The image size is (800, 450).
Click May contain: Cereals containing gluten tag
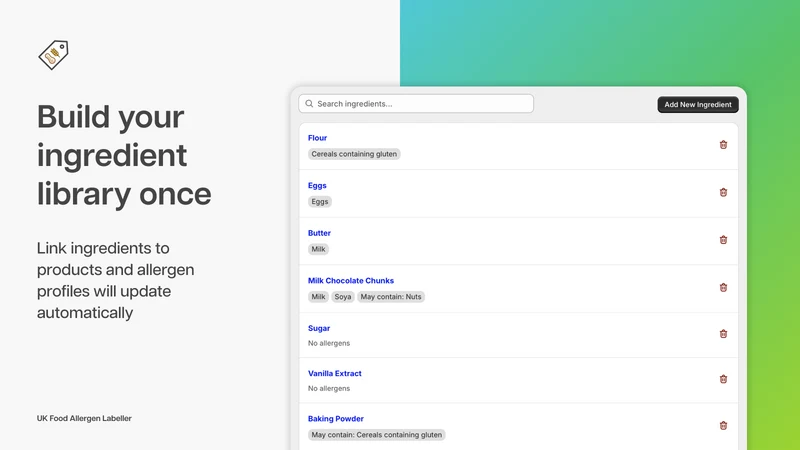(x=377, y=435)
